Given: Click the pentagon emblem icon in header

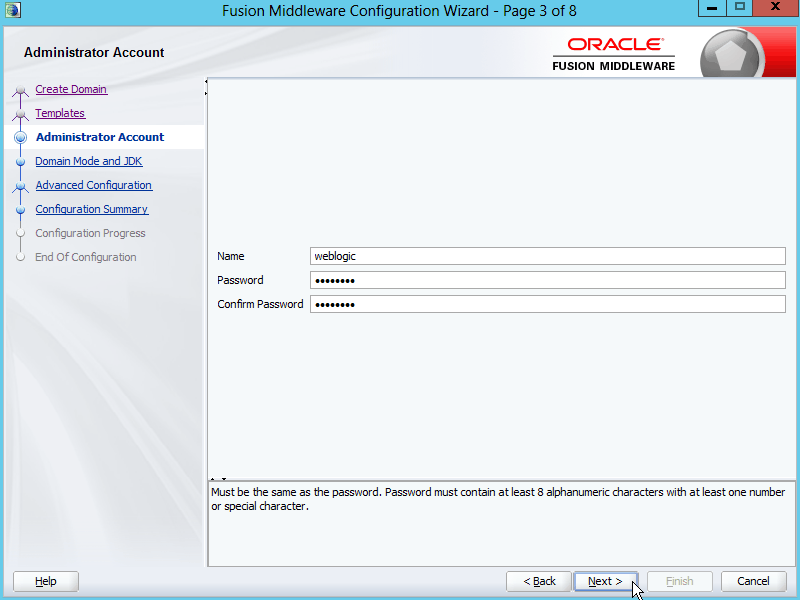Looking at the screenshot, I should [x=731, y=56].
